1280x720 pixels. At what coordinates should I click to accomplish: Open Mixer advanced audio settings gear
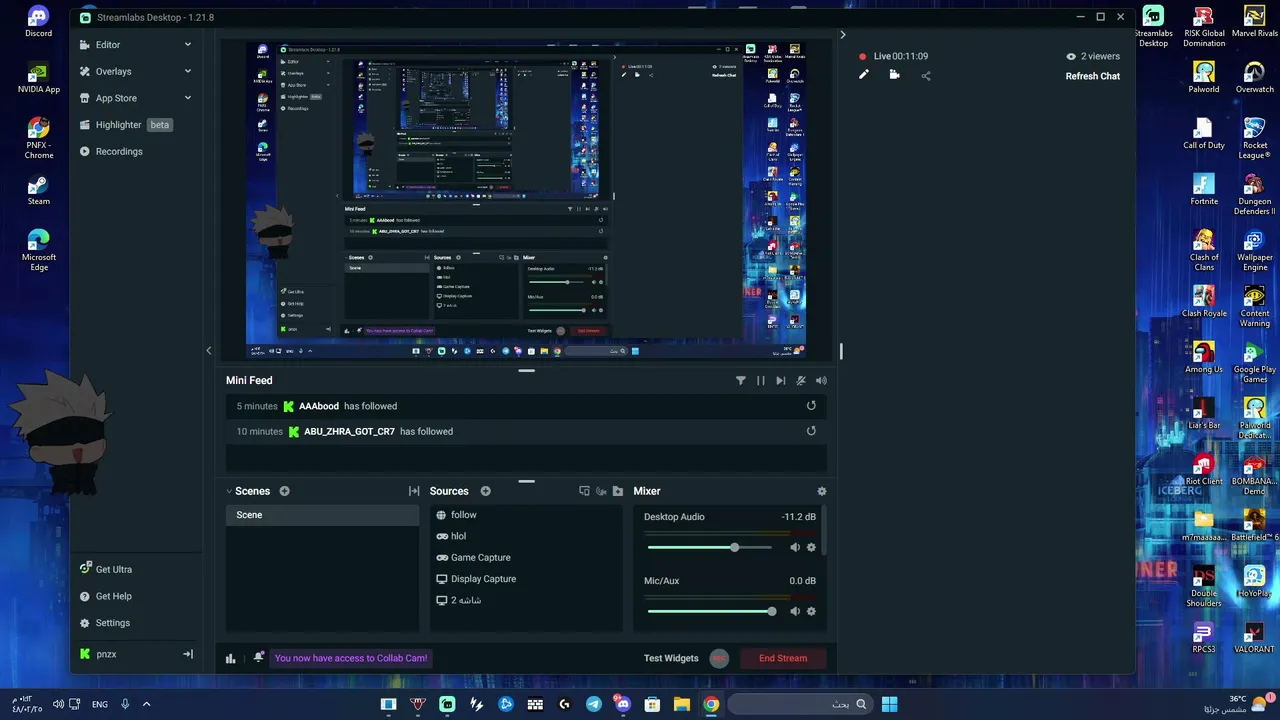pos(822,492)
